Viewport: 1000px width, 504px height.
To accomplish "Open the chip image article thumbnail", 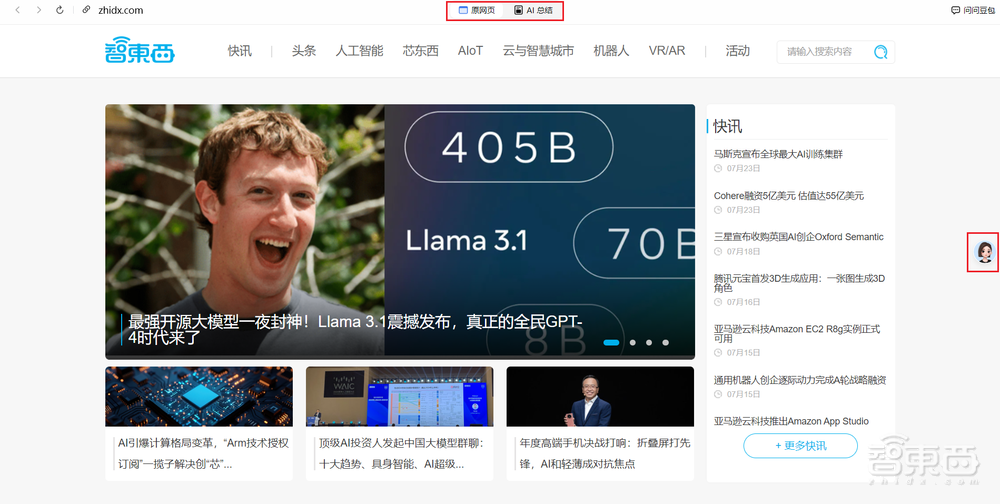I will (199, 396).
